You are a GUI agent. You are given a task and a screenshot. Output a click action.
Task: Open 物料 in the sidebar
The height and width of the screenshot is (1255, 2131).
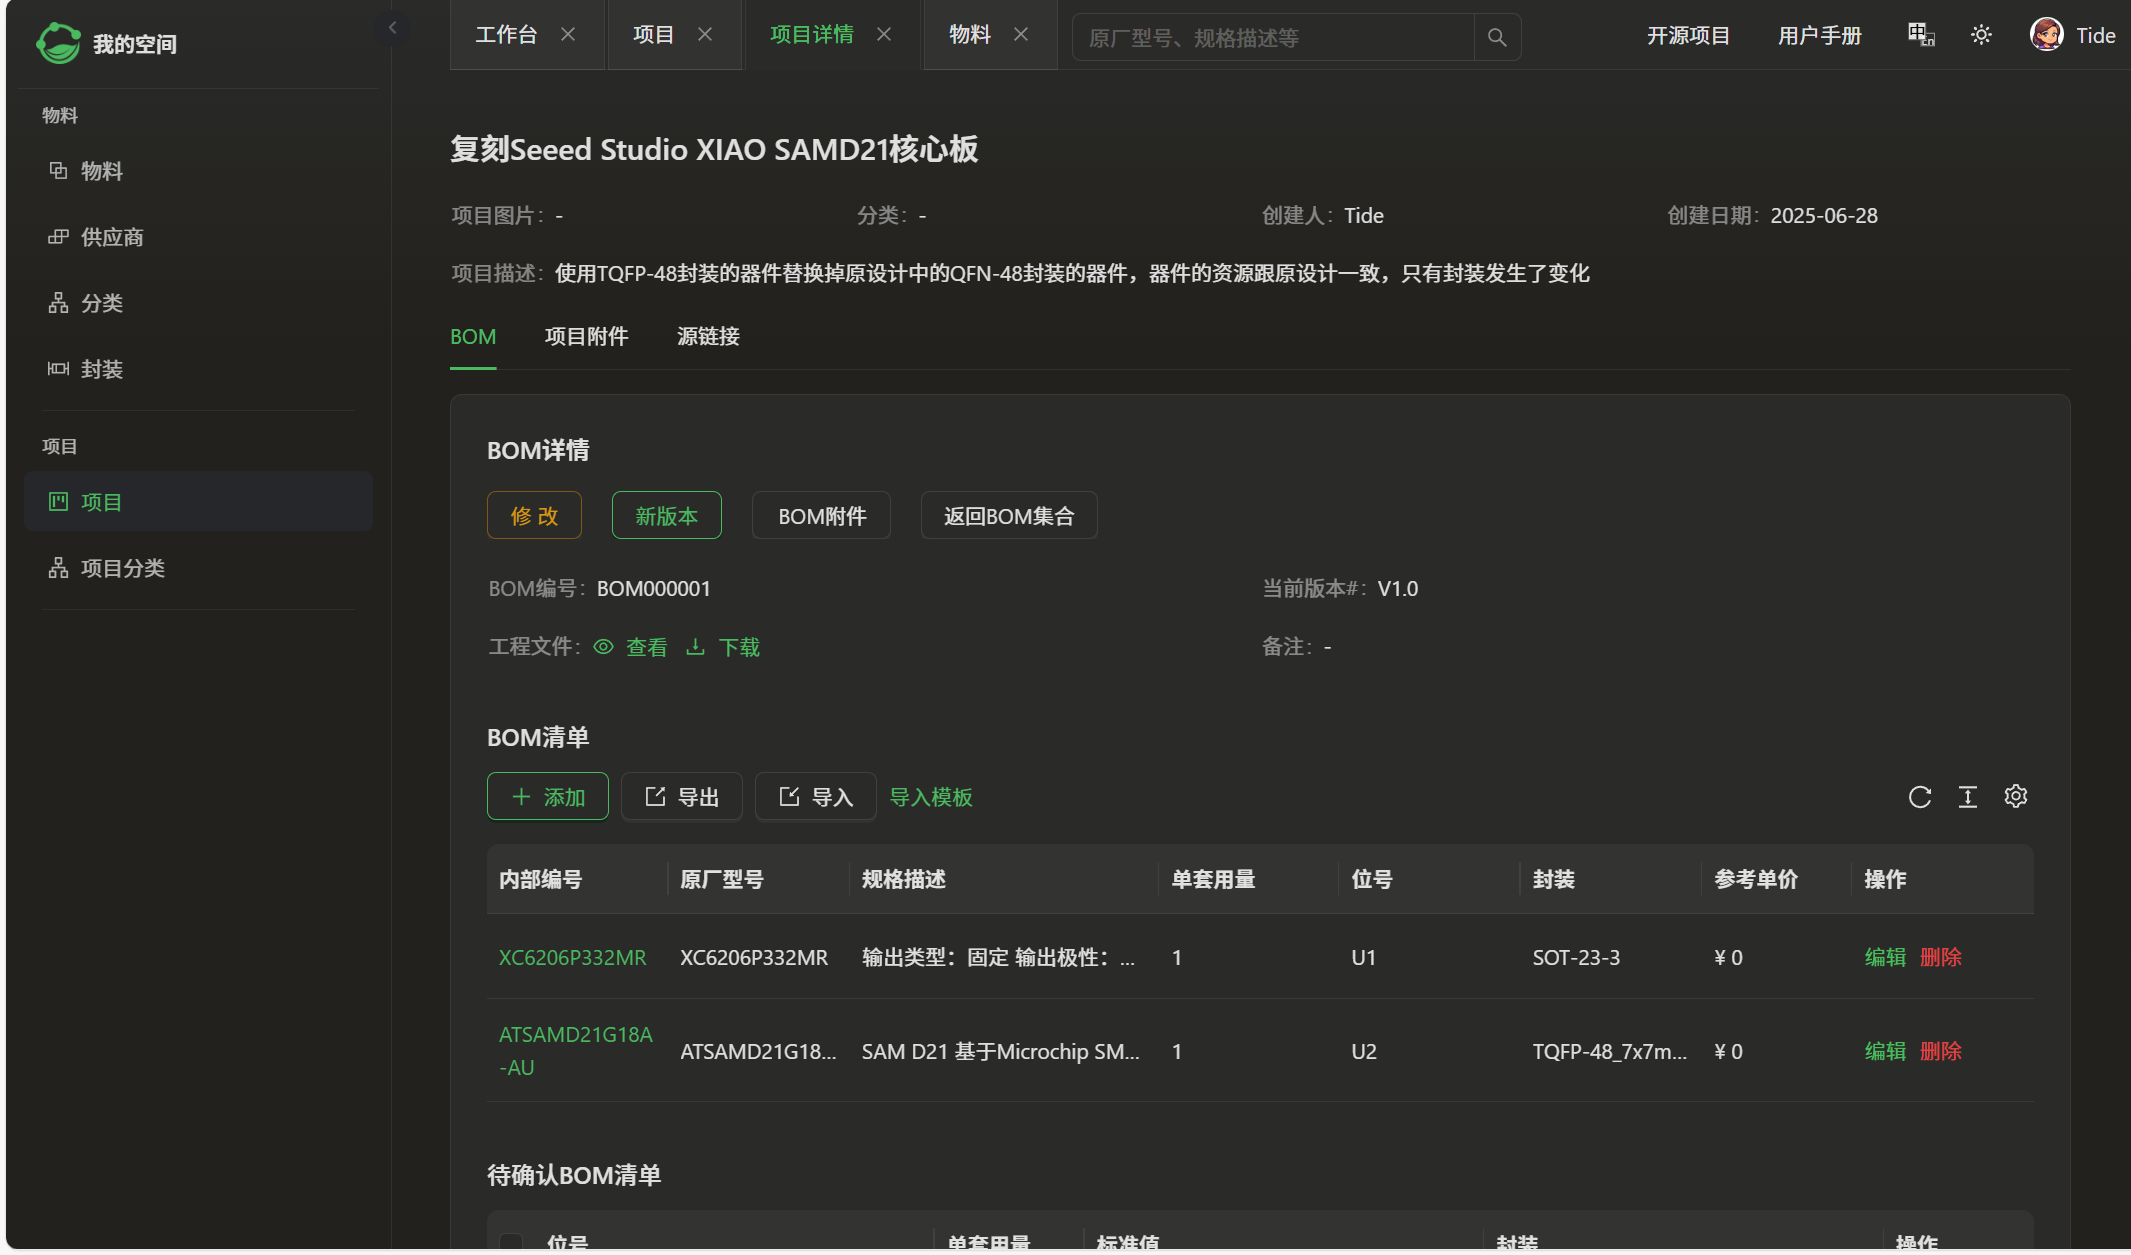pos(198,171)
